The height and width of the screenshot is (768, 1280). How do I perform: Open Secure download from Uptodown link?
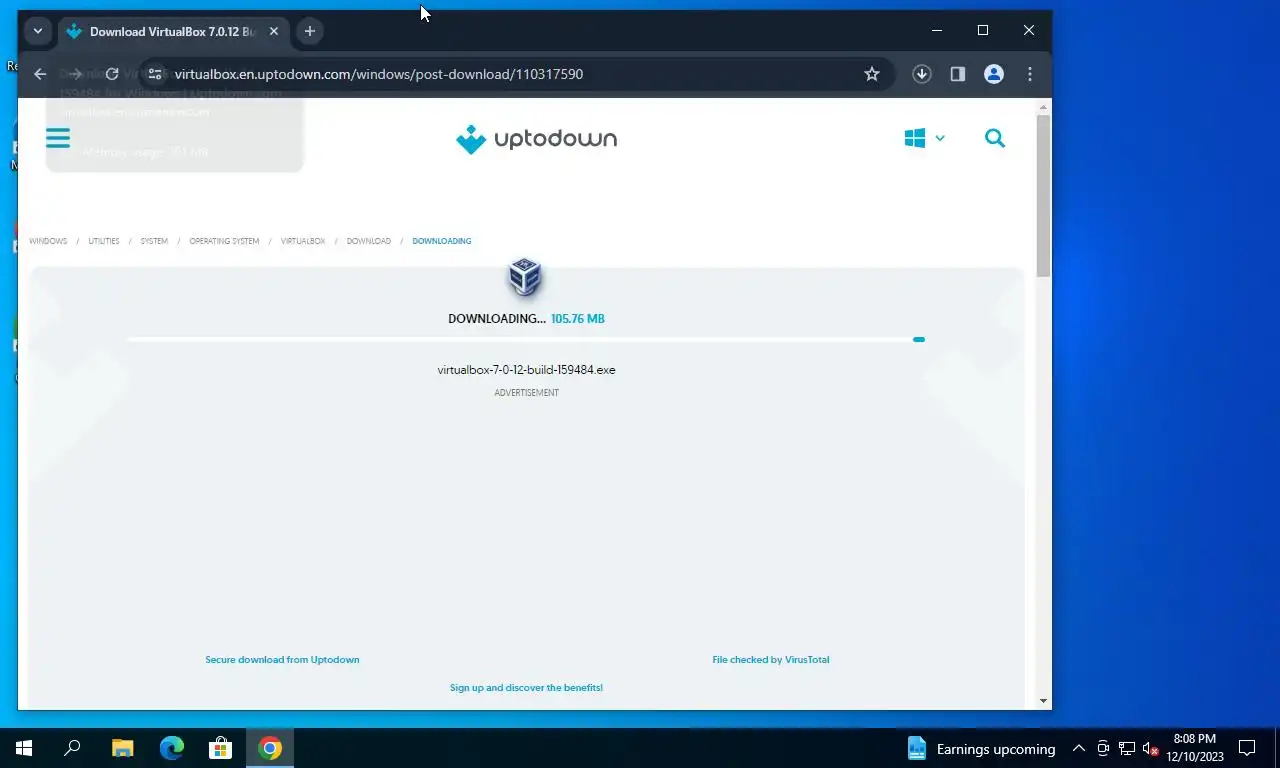coord(282,660)
